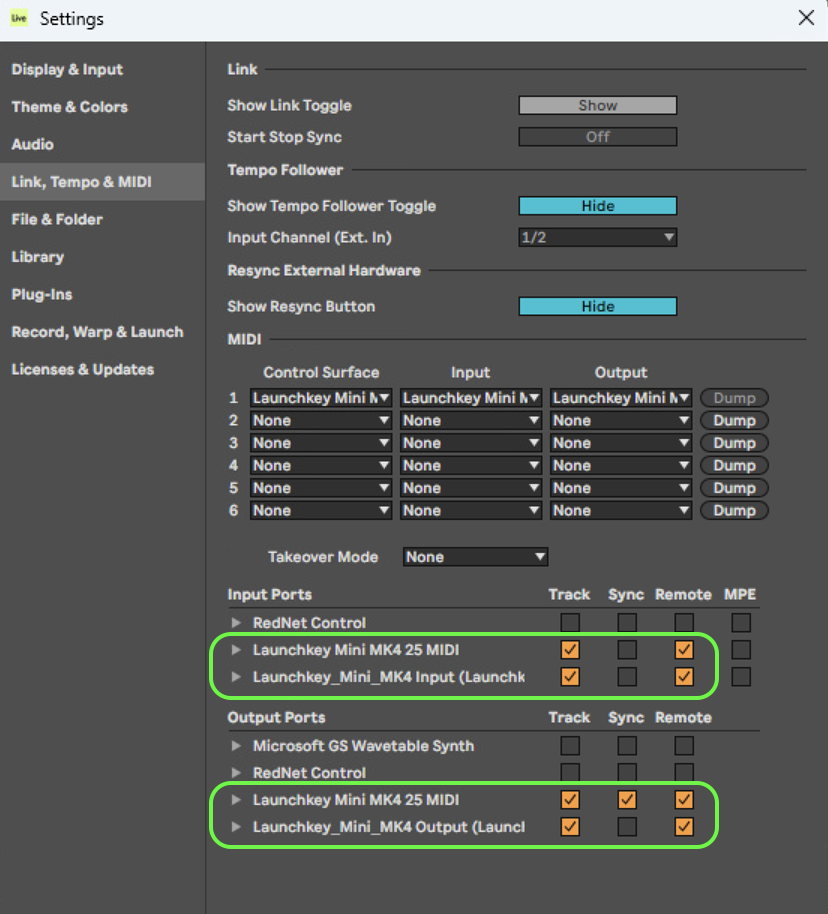
Task: Enable Track for RedNet Control input
Action: (x=570, y=623)
